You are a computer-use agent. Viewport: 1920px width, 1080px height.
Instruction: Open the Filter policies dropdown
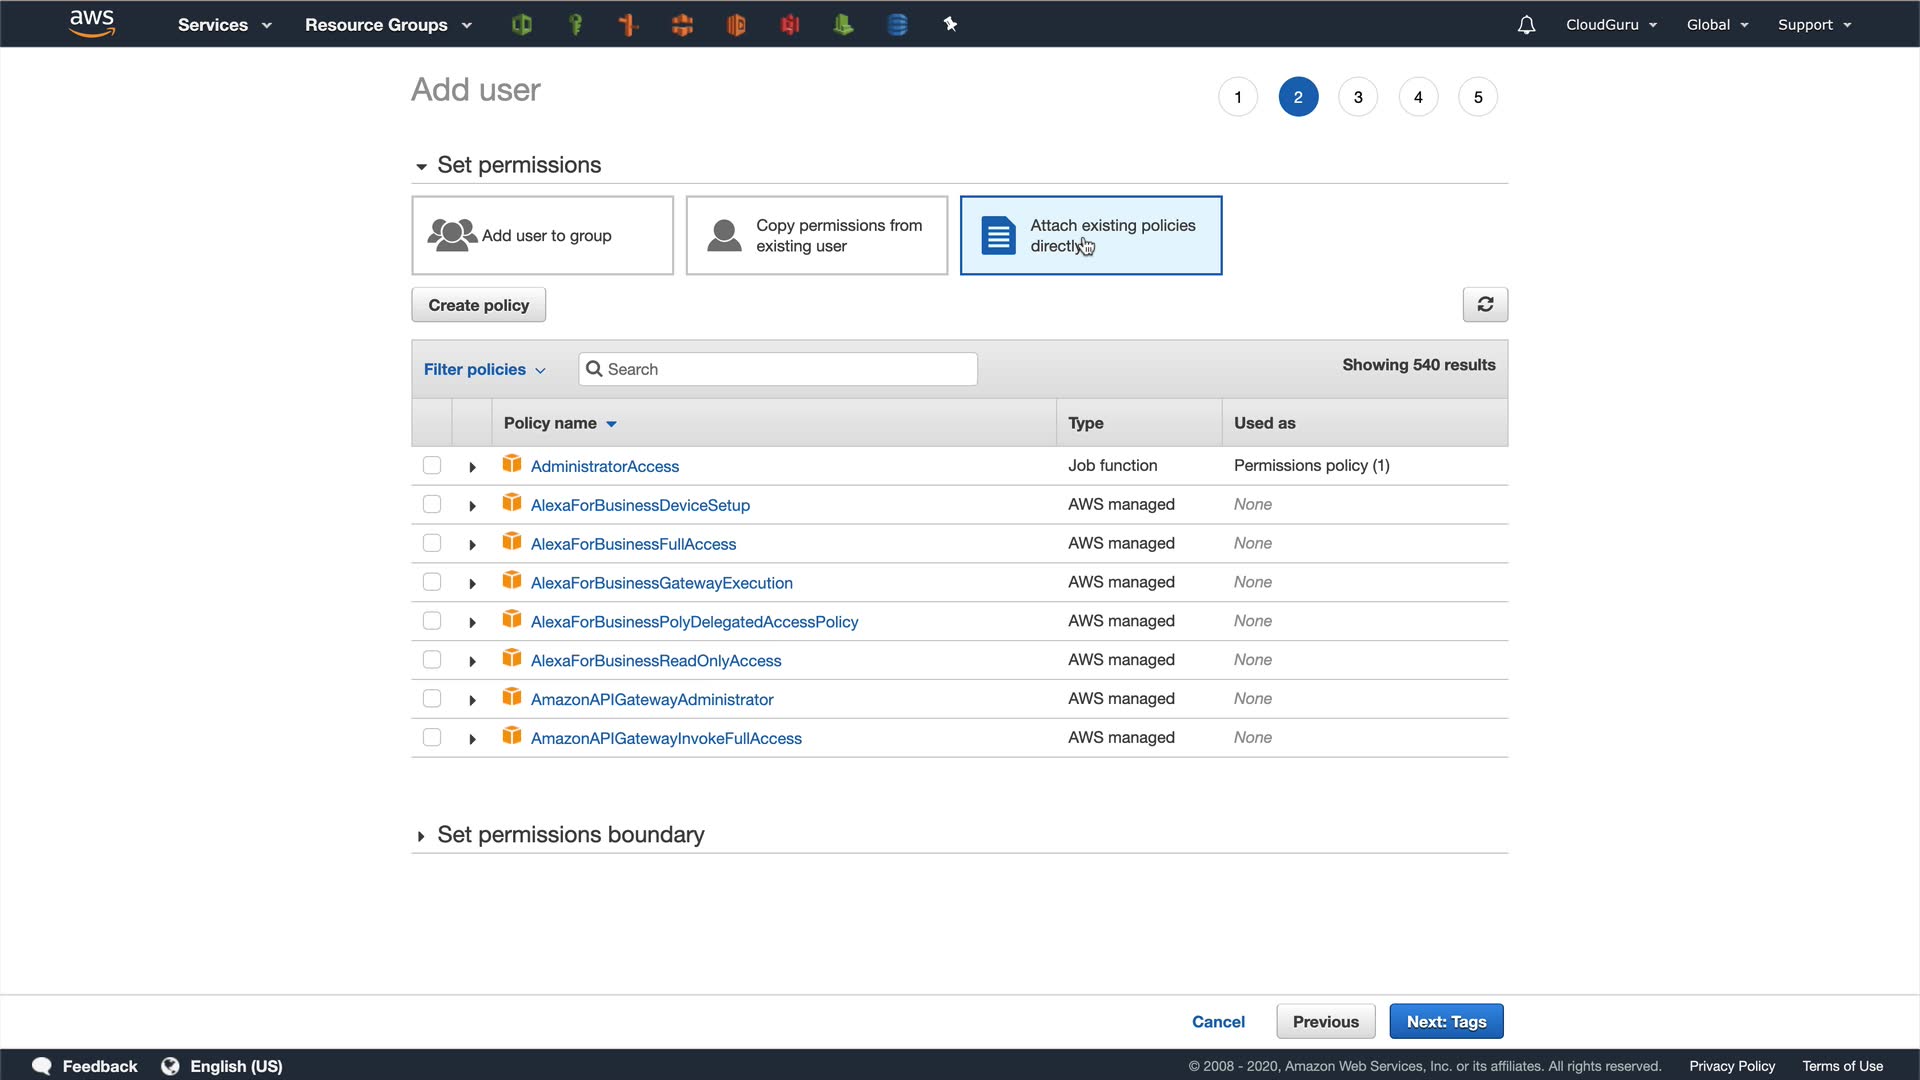tap(485, 370)
